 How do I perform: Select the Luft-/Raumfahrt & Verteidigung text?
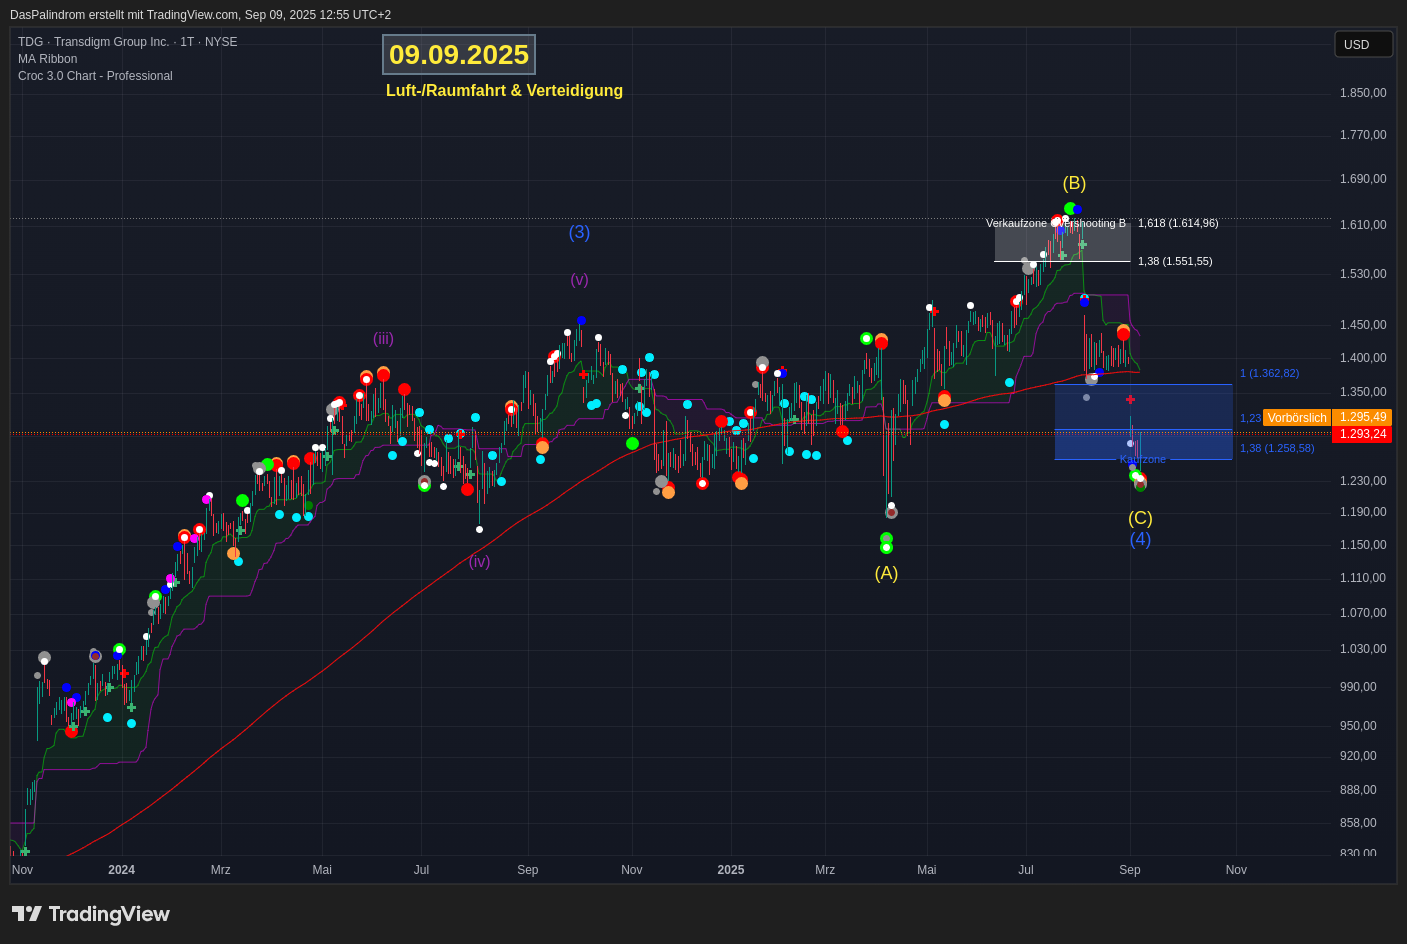coord(504,91)
